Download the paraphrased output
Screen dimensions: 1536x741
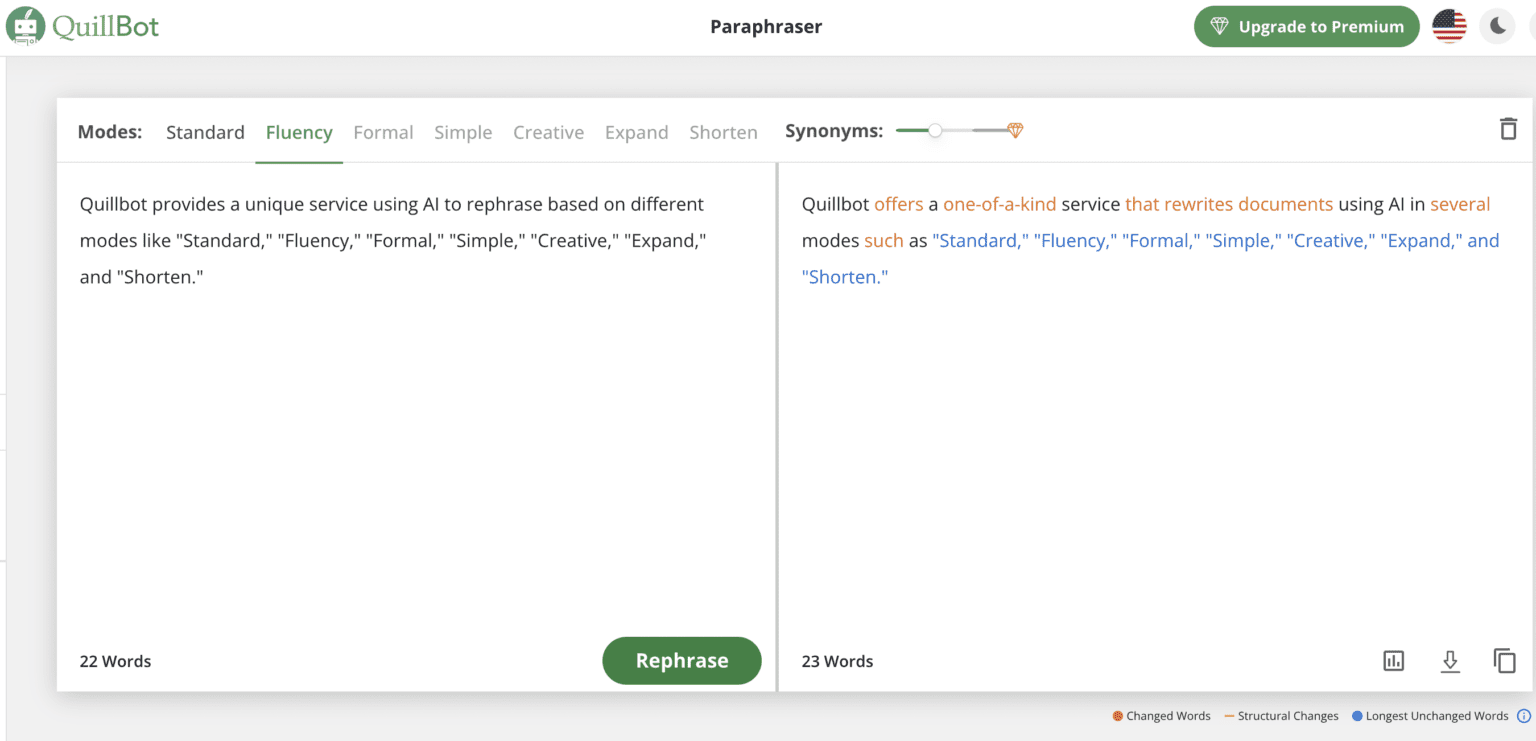point(1450,661)
